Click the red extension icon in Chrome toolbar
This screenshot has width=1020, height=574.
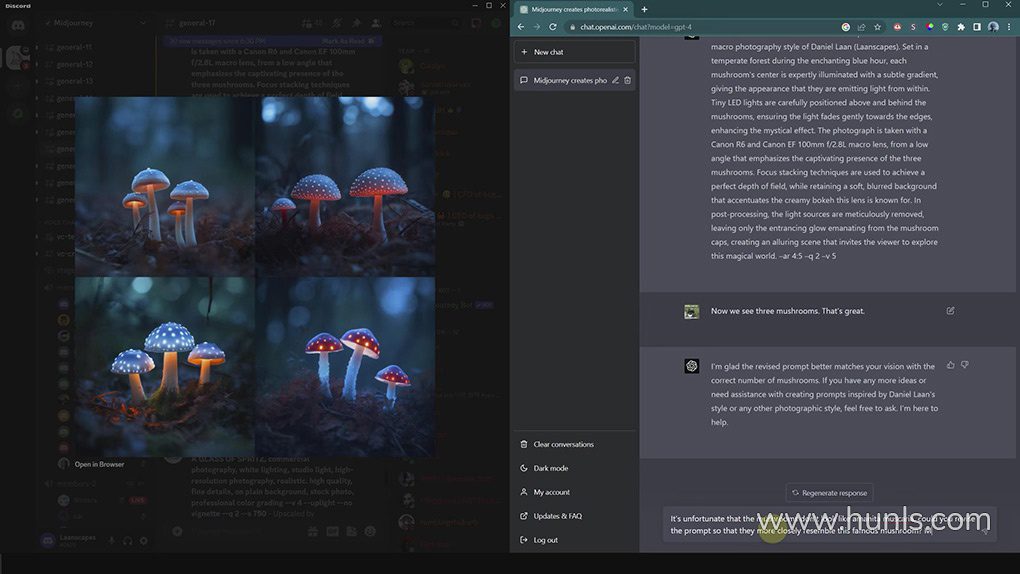click(897, 27)
